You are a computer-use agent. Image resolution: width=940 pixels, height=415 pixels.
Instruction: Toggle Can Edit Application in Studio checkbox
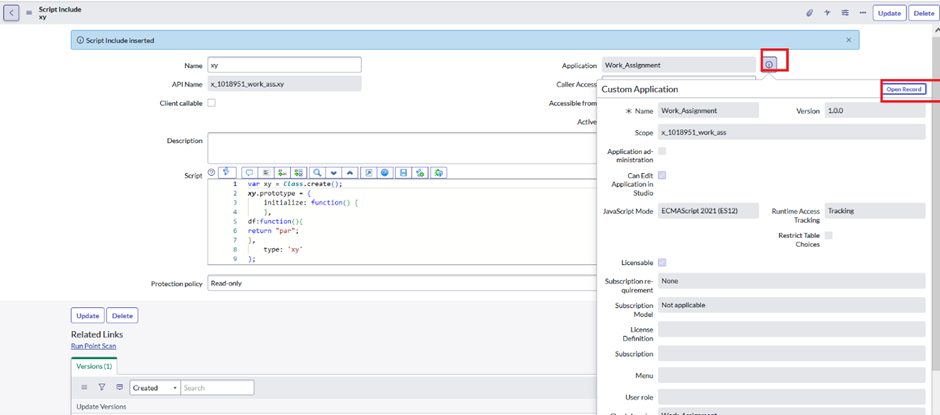click(x=662, y=175)
